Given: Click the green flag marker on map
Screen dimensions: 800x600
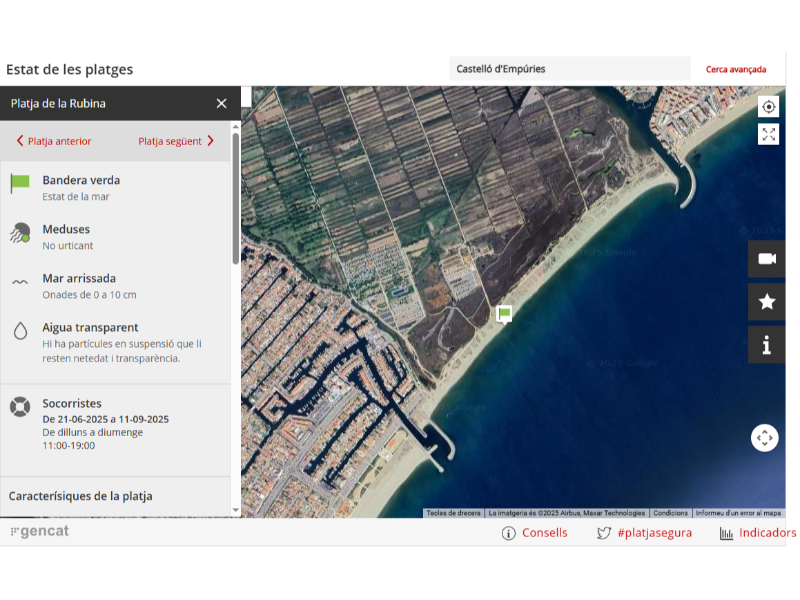Looking at the screenshot, I should pyautogui.click(x=505, y=314).
